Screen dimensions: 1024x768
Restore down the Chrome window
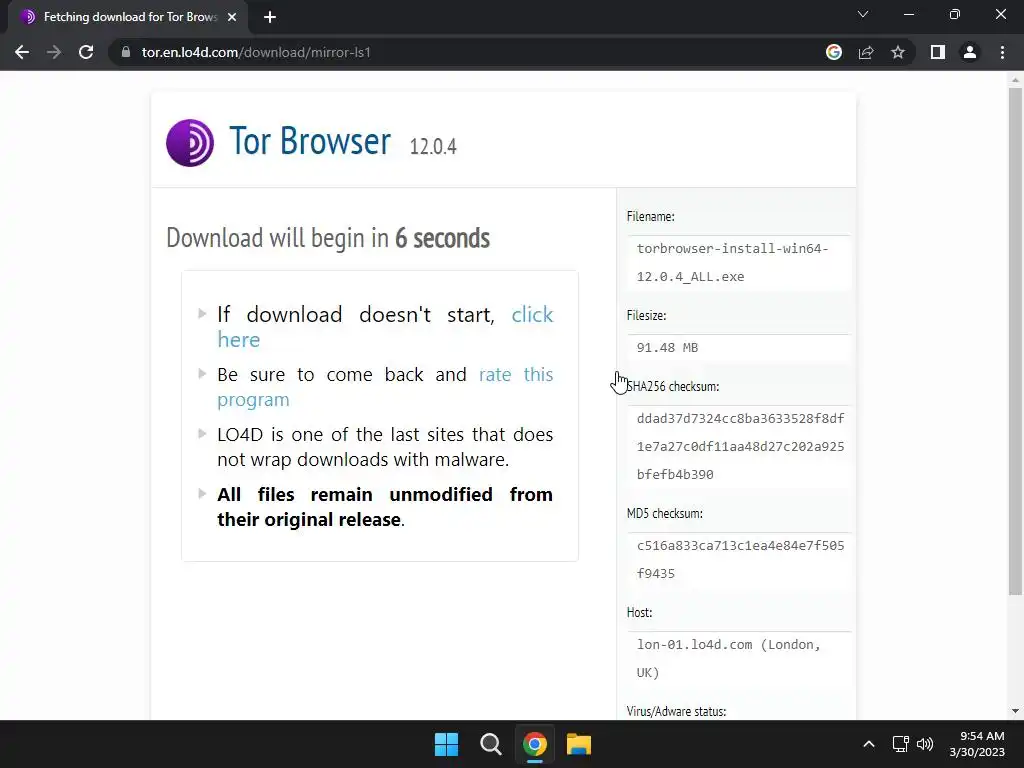(955, 14)
